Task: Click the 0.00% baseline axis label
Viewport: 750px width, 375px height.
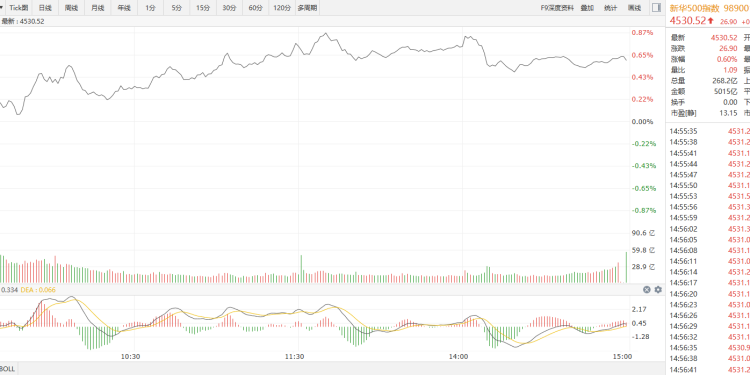Action: click(x=643, y=121)
